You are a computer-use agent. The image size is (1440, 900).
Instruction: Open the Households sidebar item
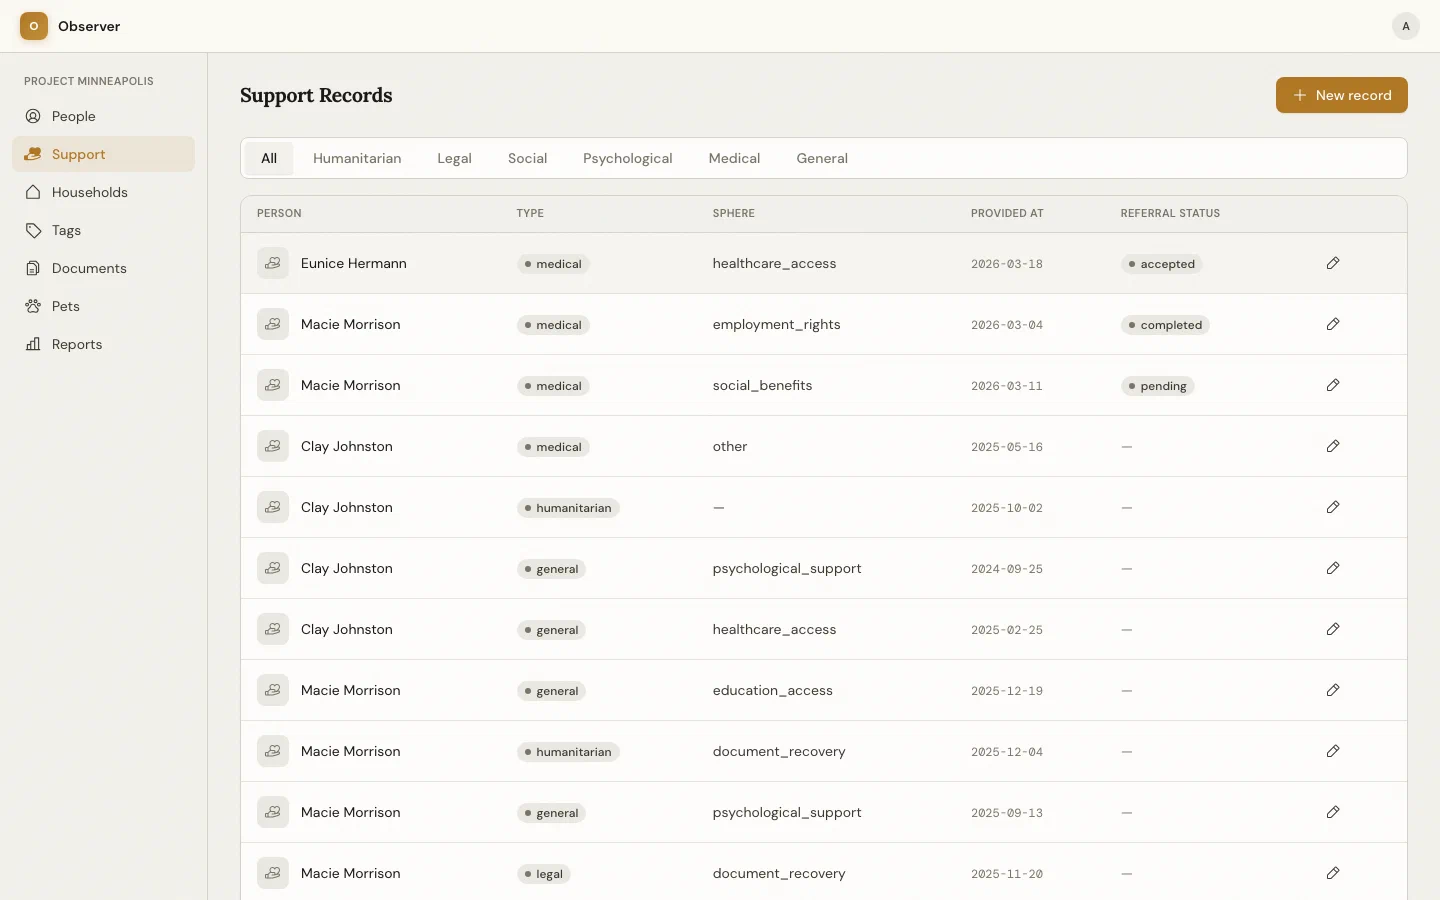point(88,192)
